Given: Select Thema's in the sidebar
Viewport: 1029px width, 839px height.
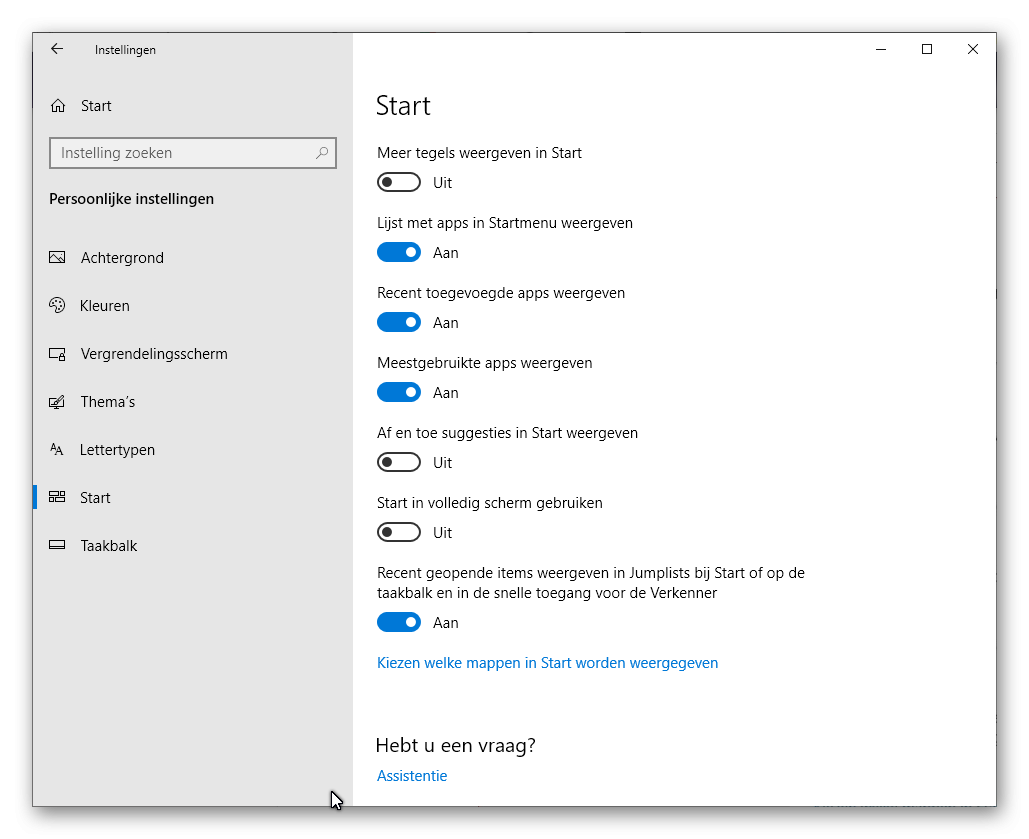Looking at the screenshot, I should (x=193, y=402).
